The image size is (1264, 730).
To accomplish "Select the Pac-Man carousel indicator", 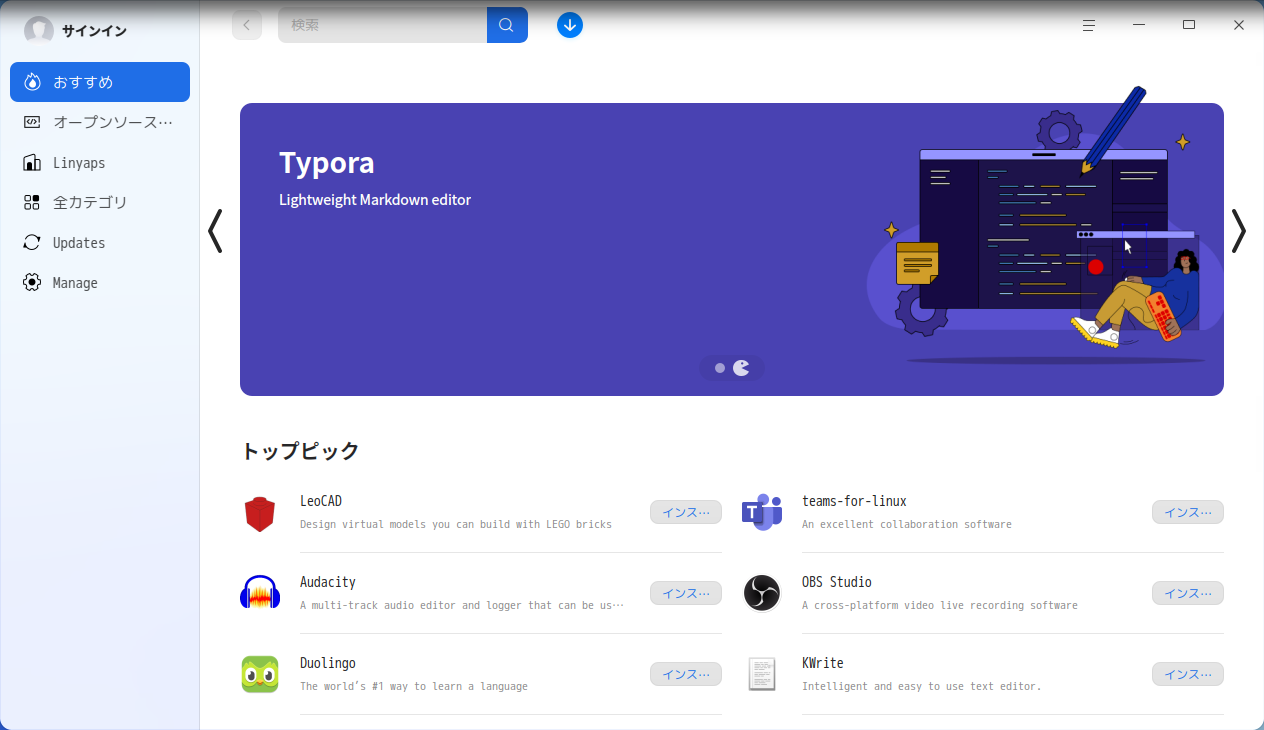I will tap(741, 368).
